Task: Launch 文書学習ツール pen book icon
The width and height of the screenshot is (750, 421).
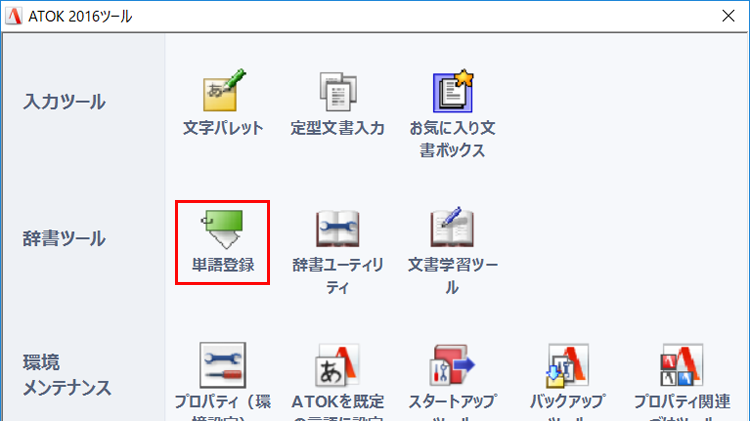Action: [452, 227]
